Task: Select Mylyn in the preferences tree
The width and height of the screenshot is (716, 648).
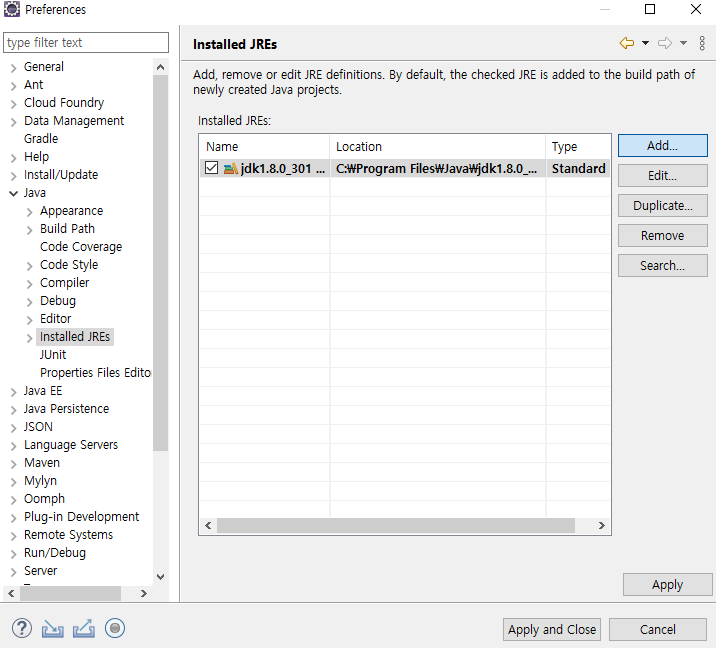Action: 41,481
